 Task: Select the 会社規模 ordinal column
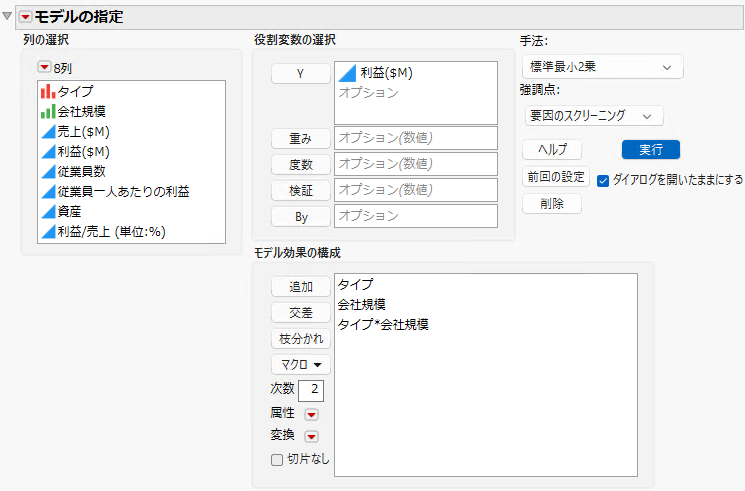click(131, 111)
